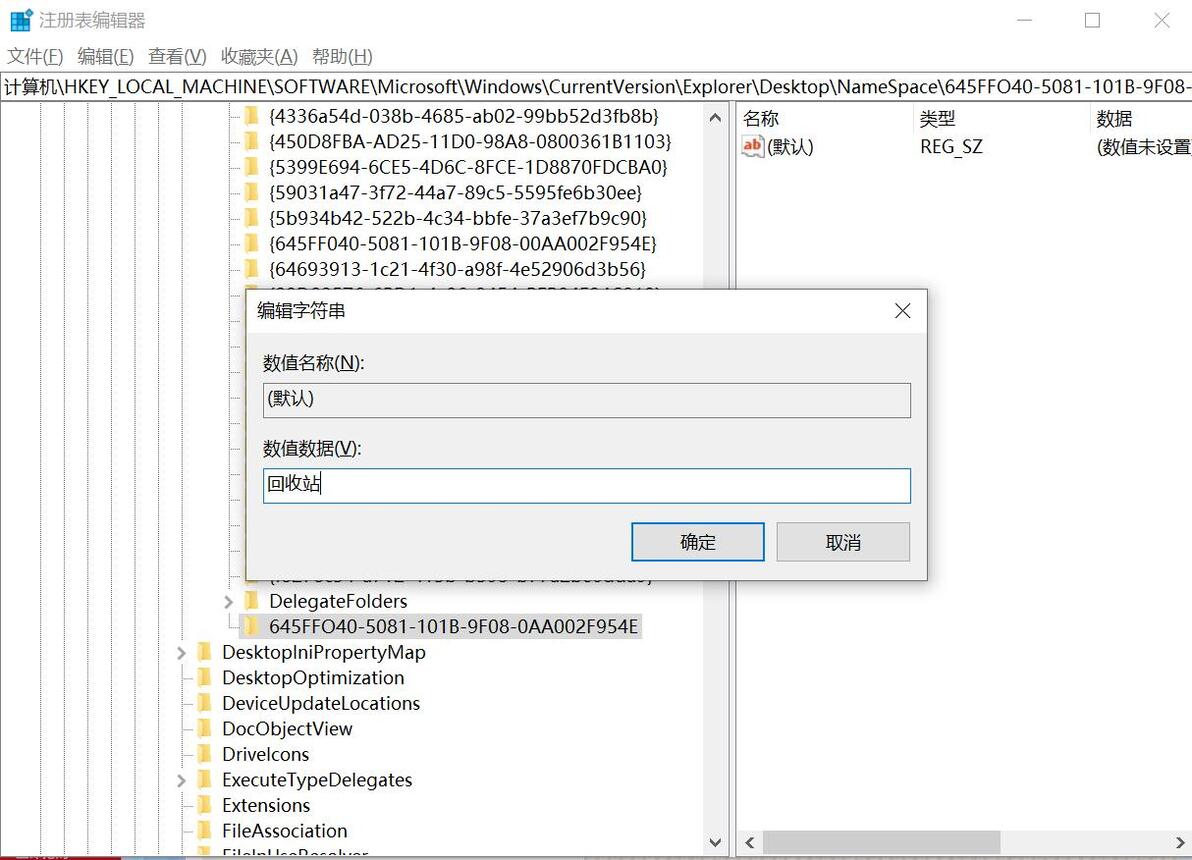Expand the DesktopIniPropertyMap node
This screenshot has height=860, width=1192.
tap(181, 652)
